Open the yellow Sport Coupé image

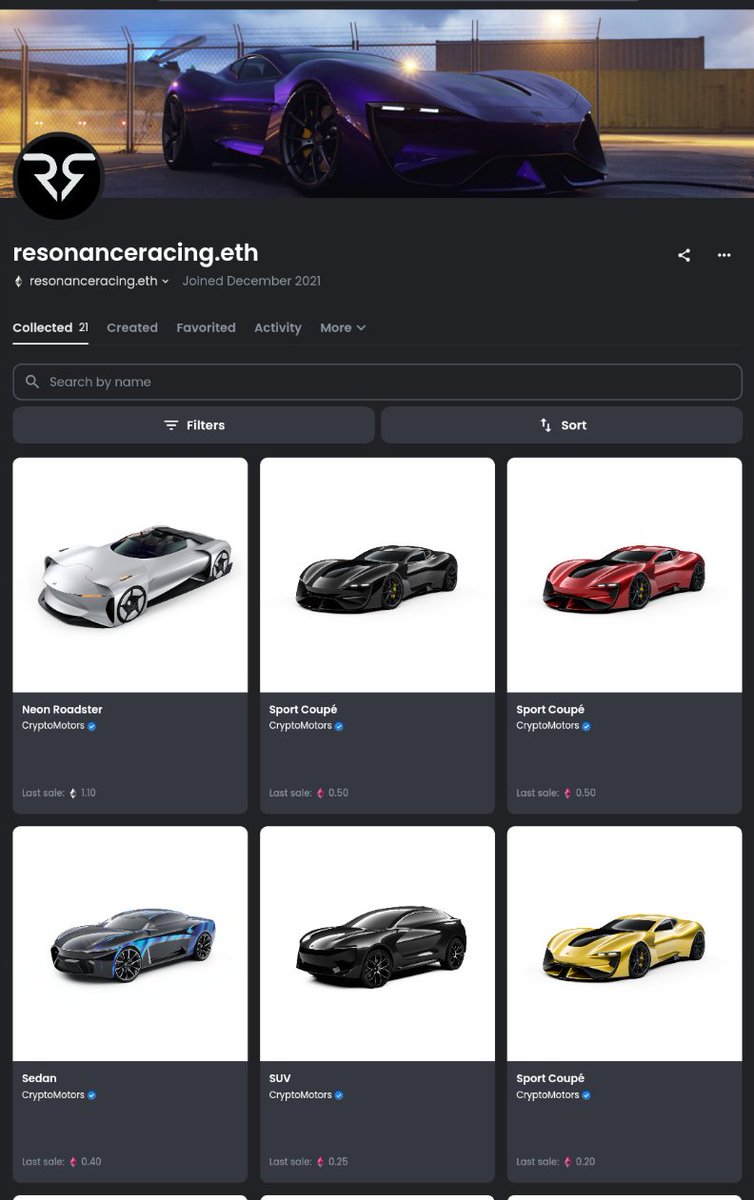pos(625,944)
